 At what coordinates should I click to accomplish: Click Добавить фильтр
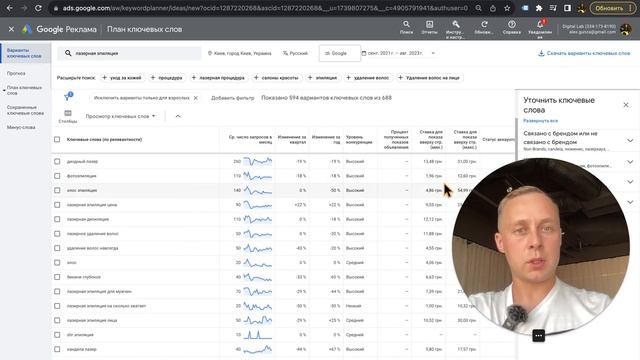[x=232, y=98]
